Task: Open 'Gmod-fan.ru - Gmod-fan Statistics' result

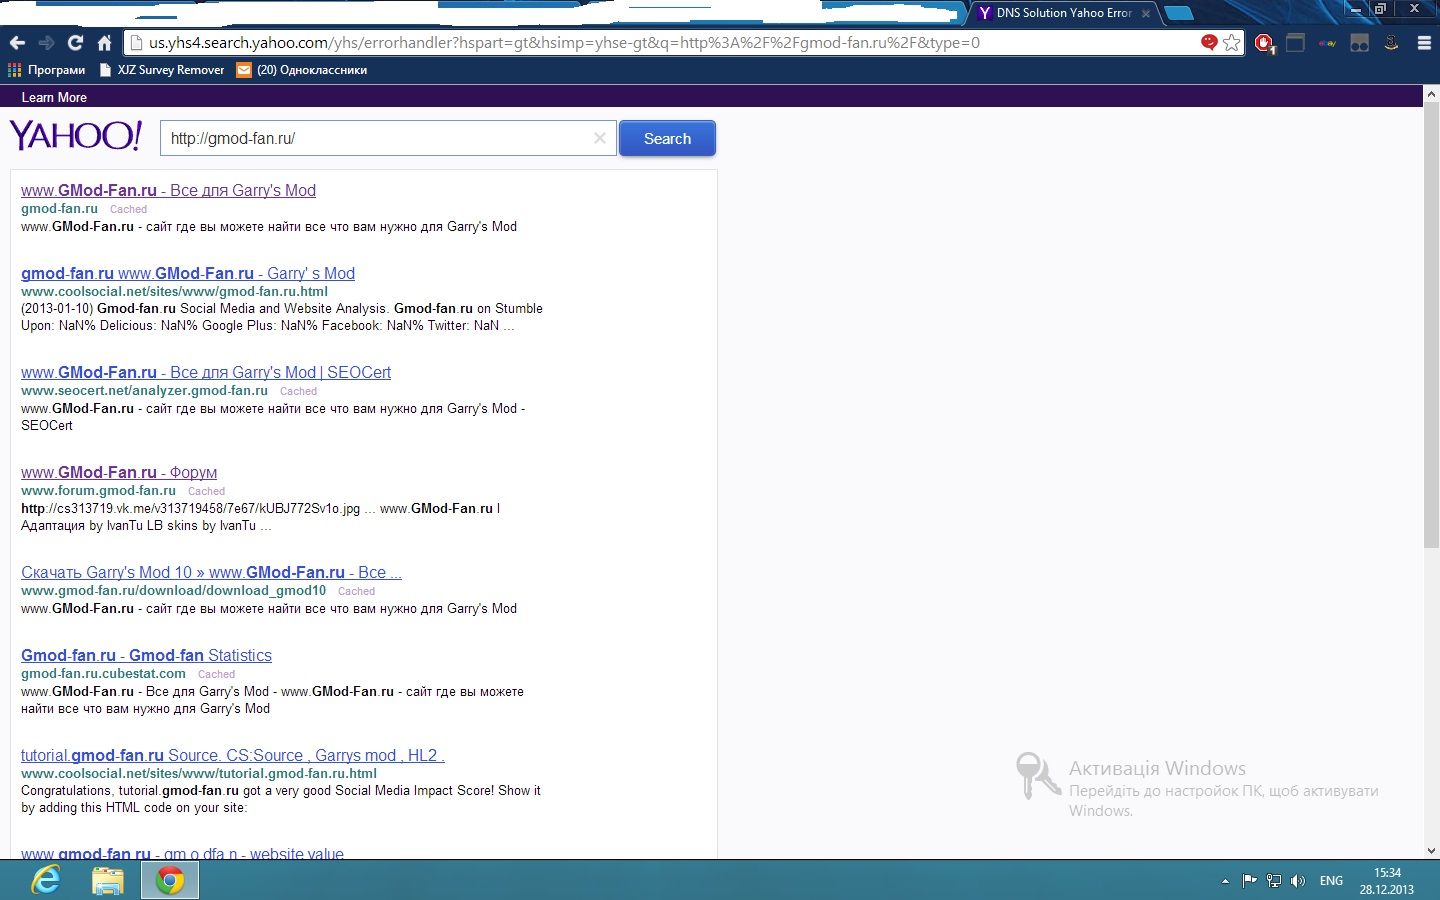Action: coord(146,655)
